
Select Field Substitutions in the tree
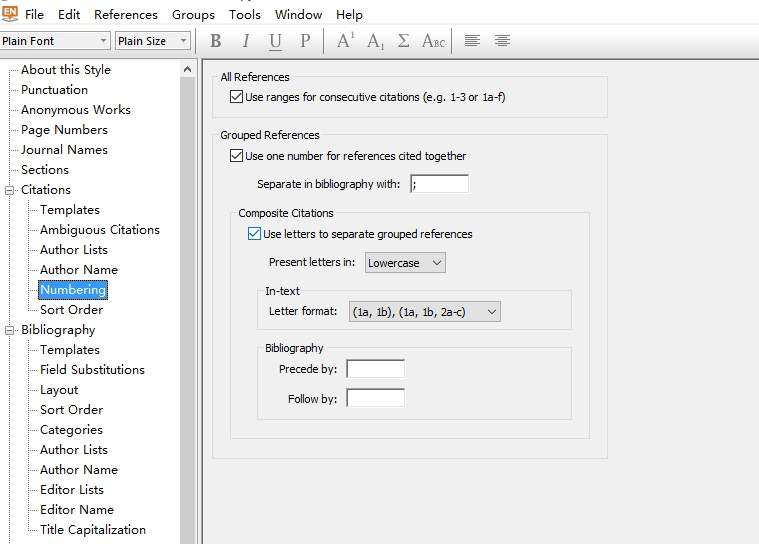coord(92,370)
